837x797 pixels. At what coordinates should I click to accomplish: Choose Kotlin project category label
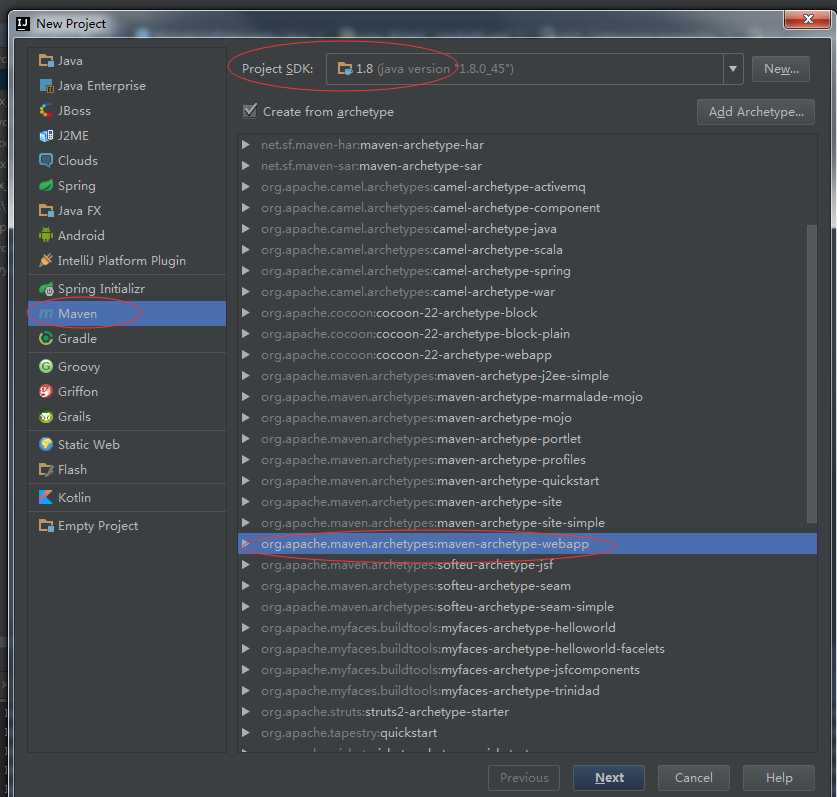(x=74, y=498)
